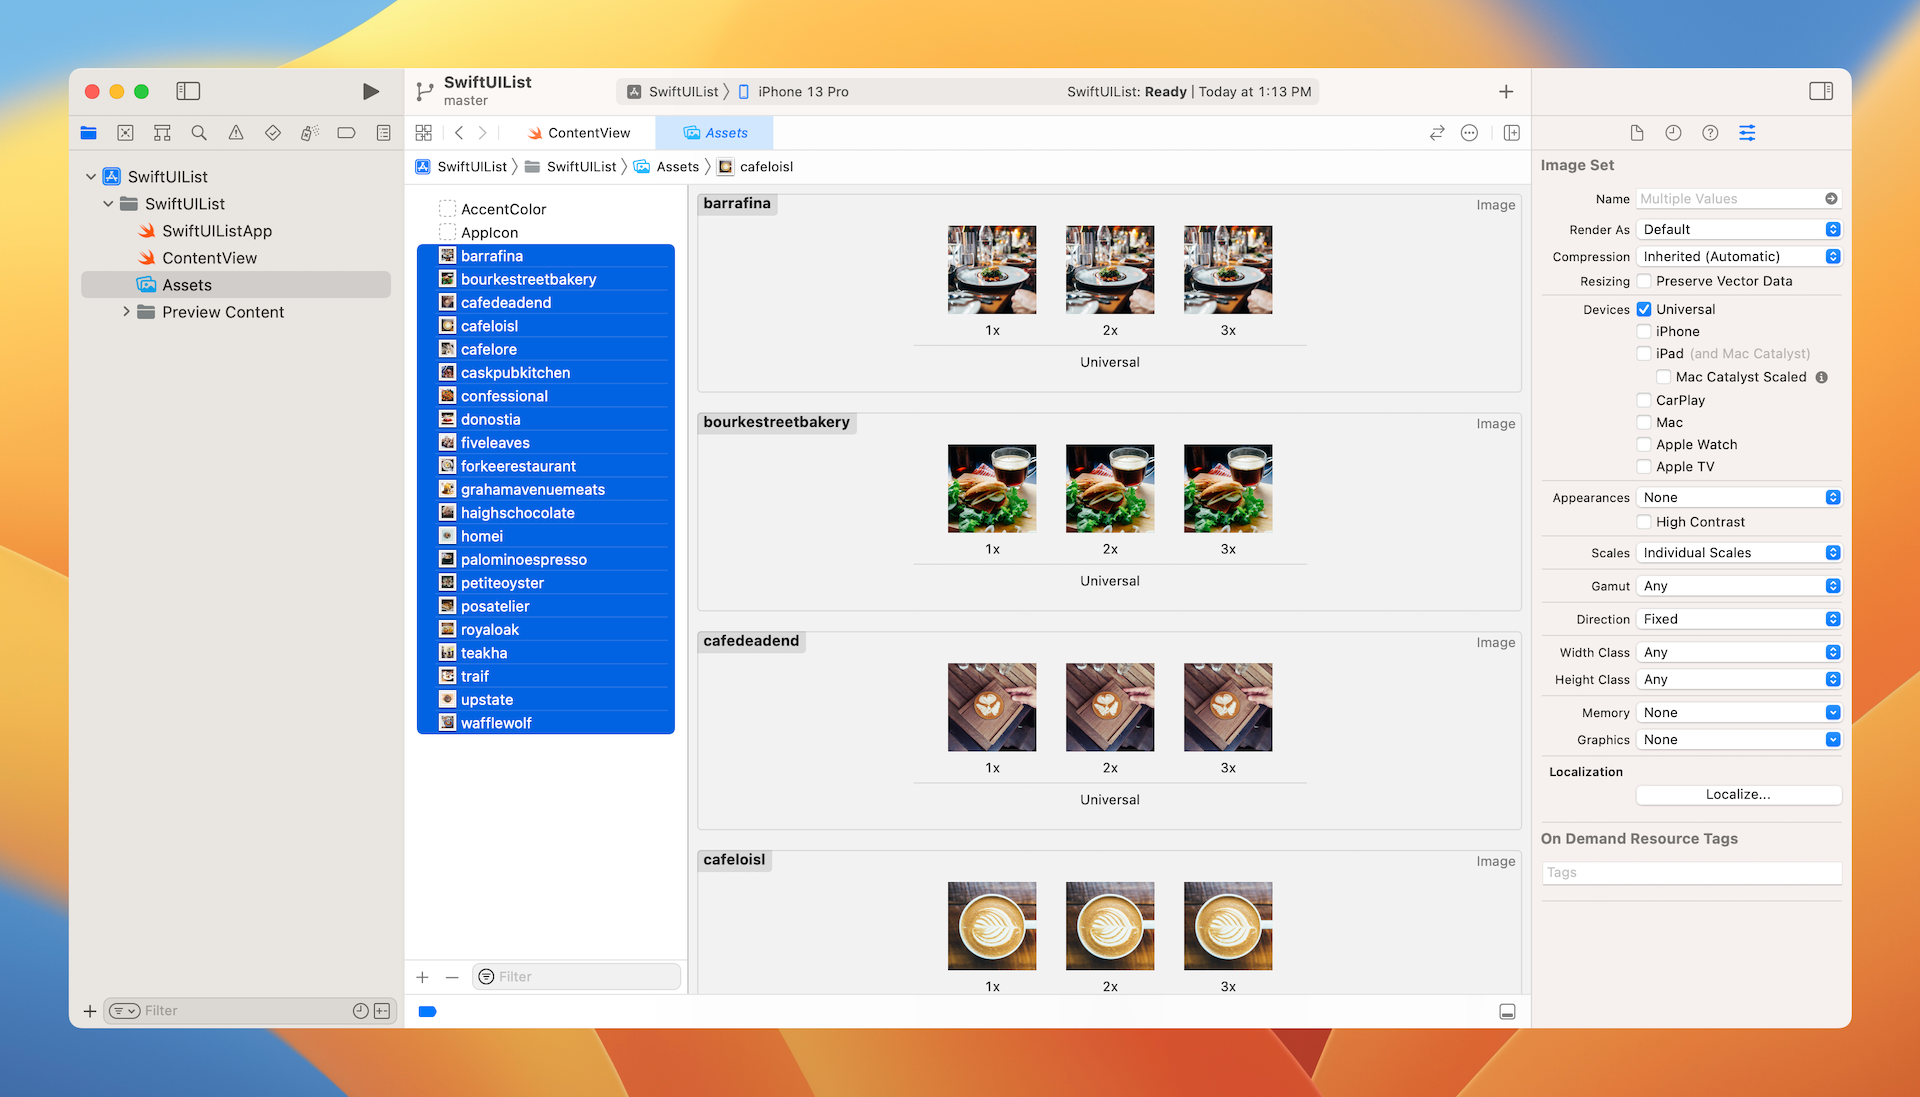Open the Find navigator
This screenshot has width=1920, height=1097.
tap(198, 131)
